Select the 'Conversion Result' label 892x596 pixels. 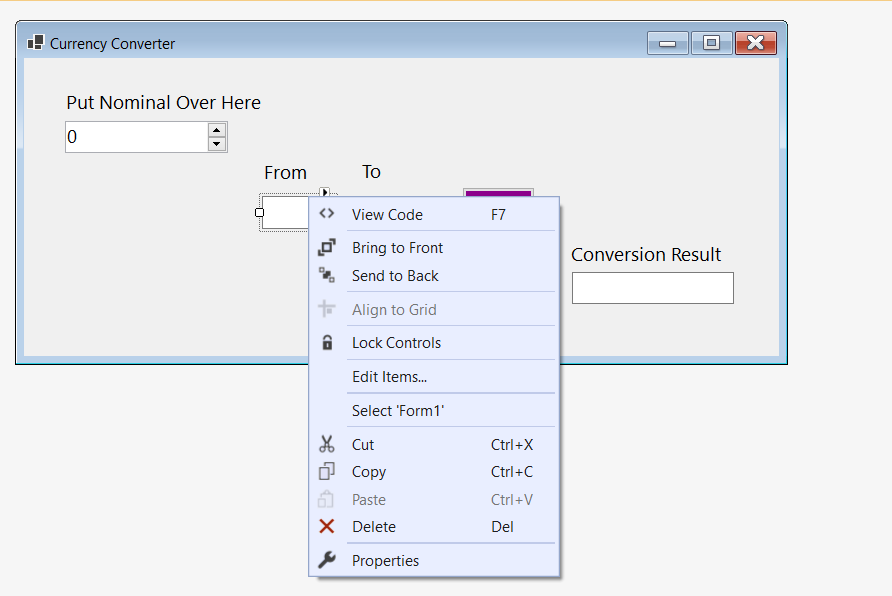pos(646,254)
